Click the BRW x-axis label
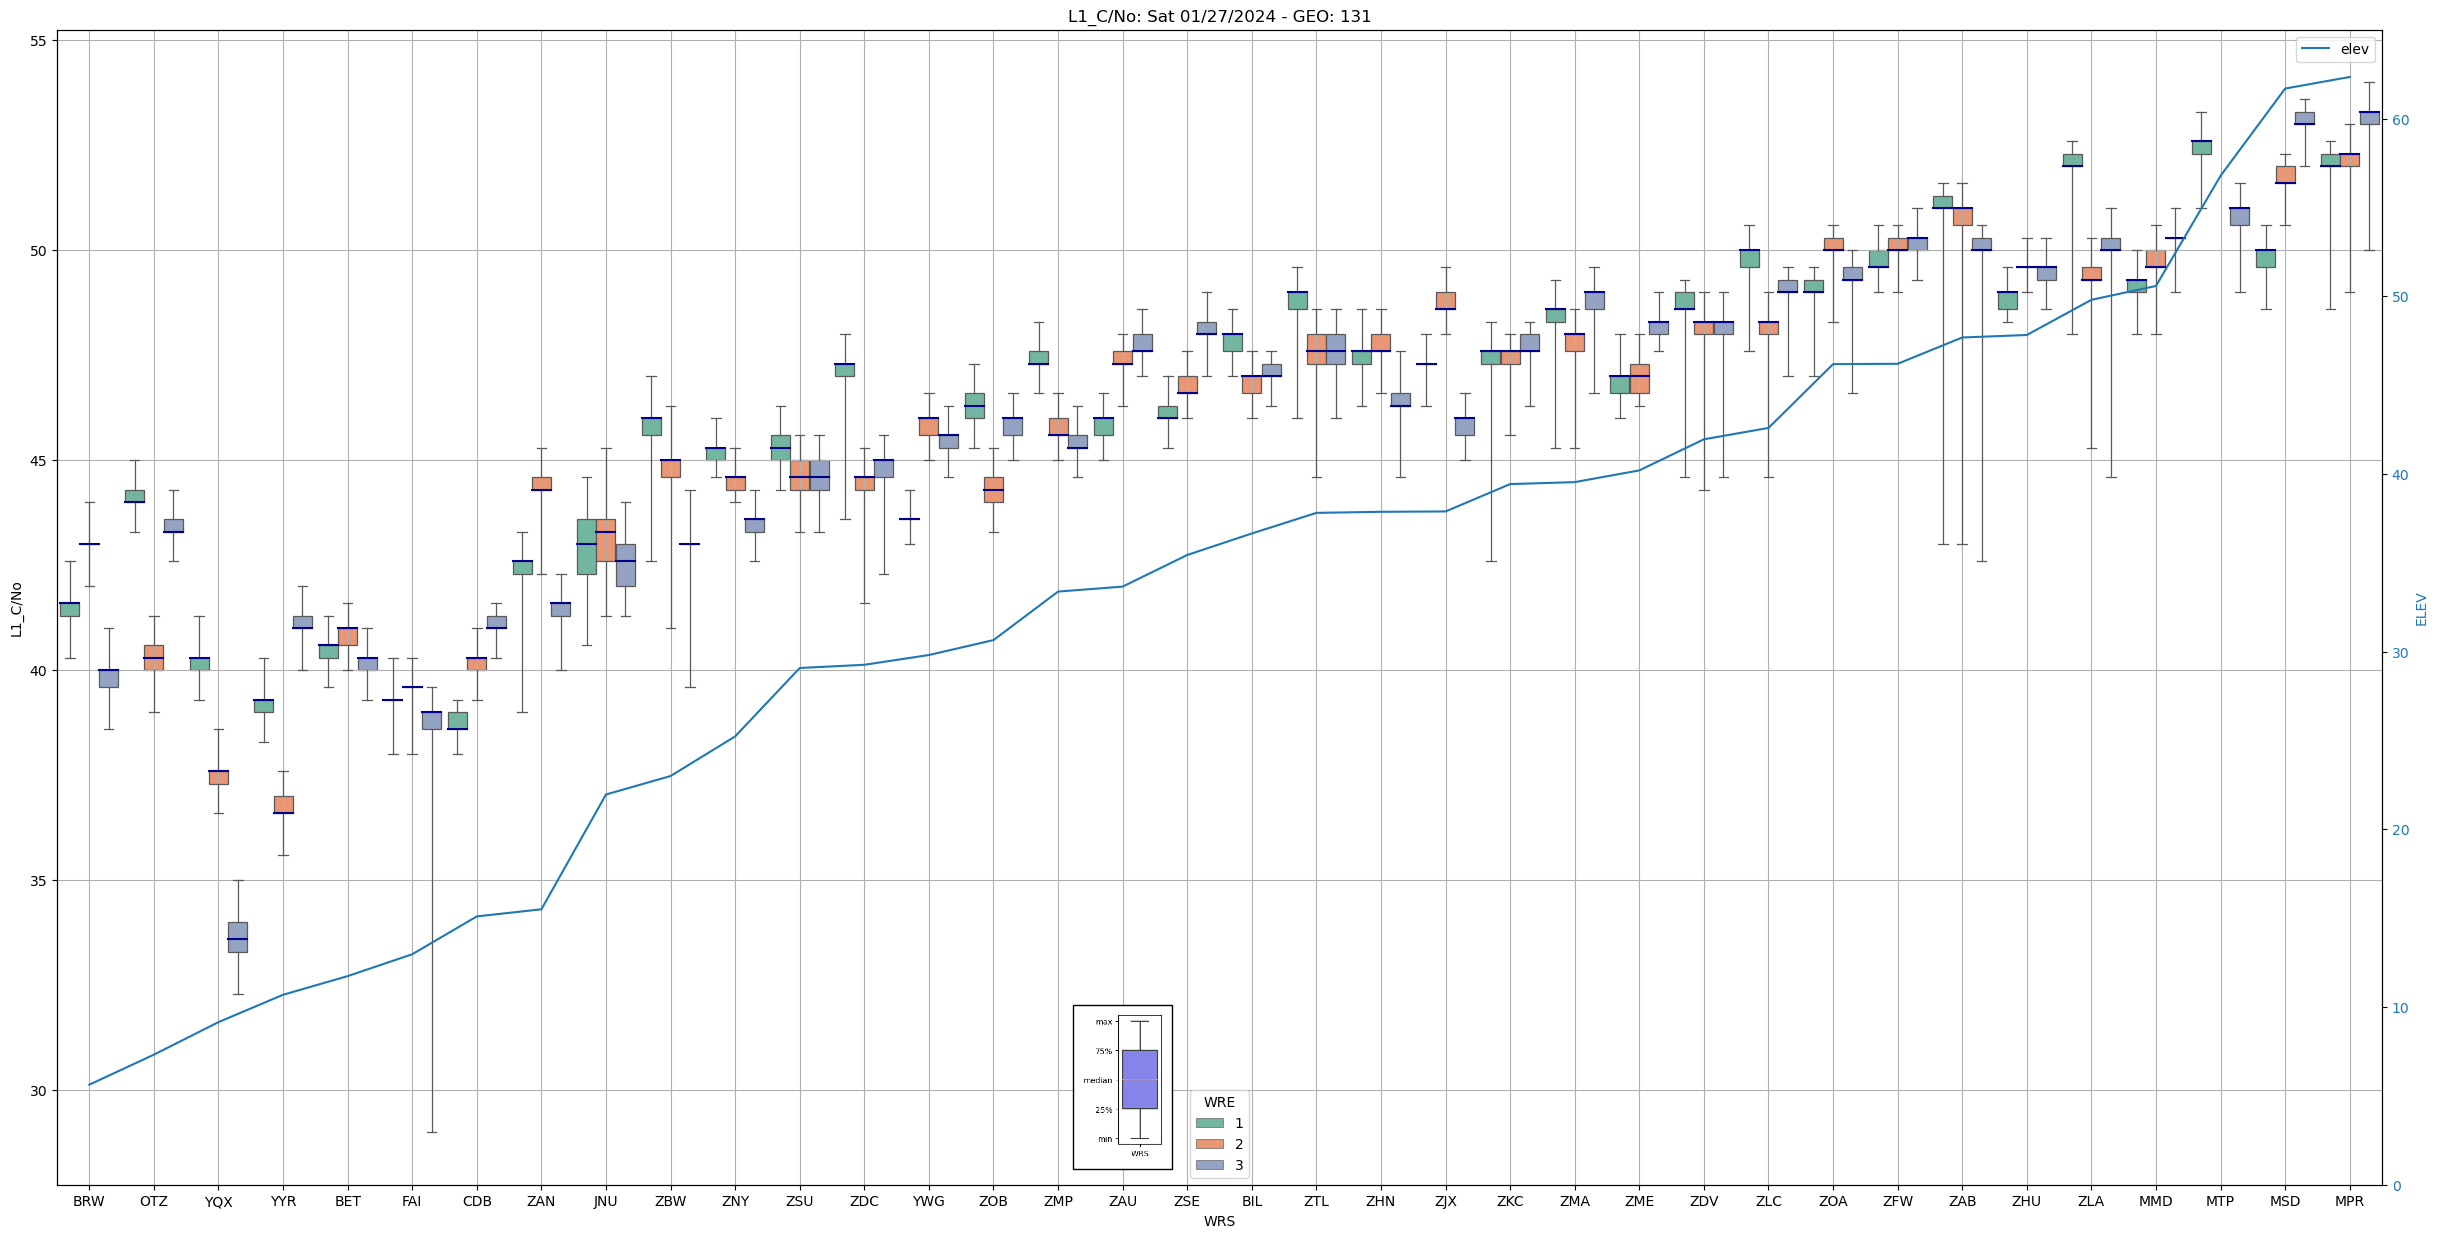Screen dimensions: 2439x1238 pyautogui.click(x=89, y=1201)
